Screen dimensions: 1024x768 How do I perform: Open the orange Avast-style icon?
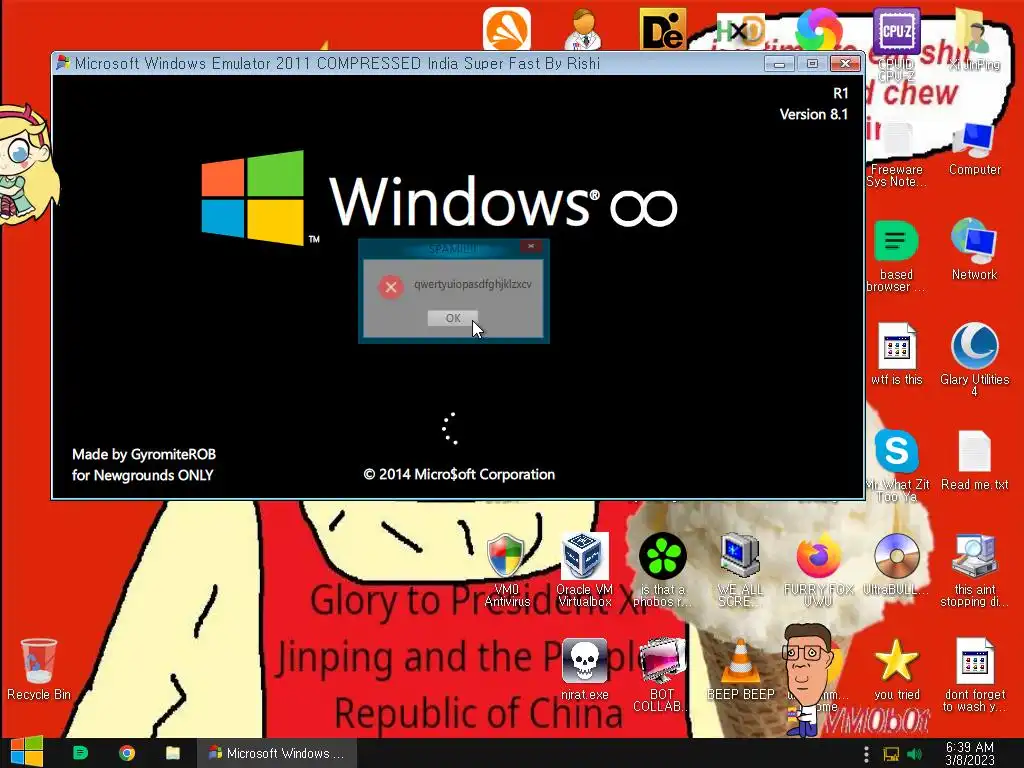click(x=507, y=29)
